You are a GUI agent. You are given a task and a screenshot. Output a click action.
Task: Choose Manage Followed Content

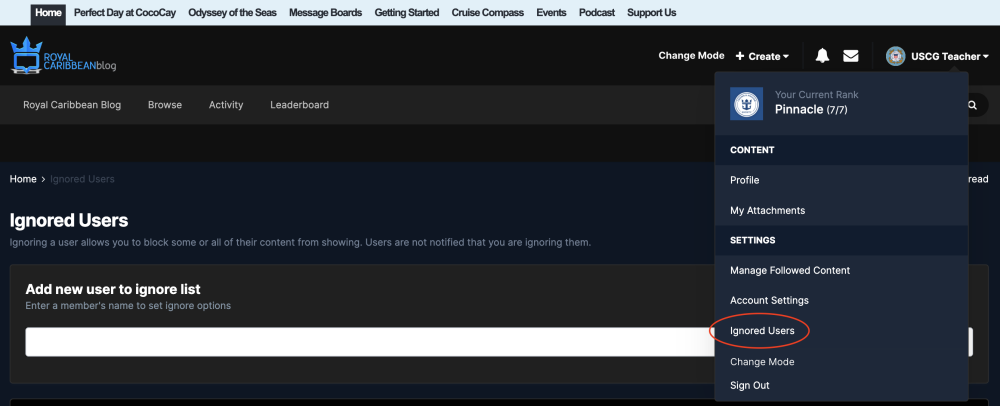(x=790, y=270)
